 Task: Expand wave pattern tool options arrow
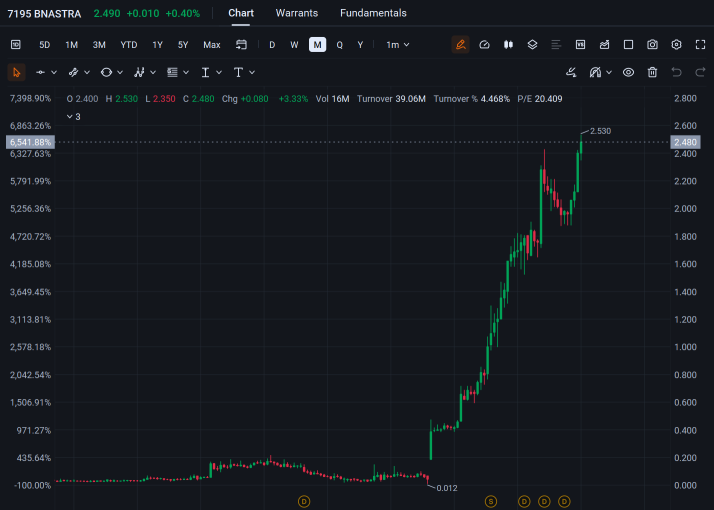(153, 72)
